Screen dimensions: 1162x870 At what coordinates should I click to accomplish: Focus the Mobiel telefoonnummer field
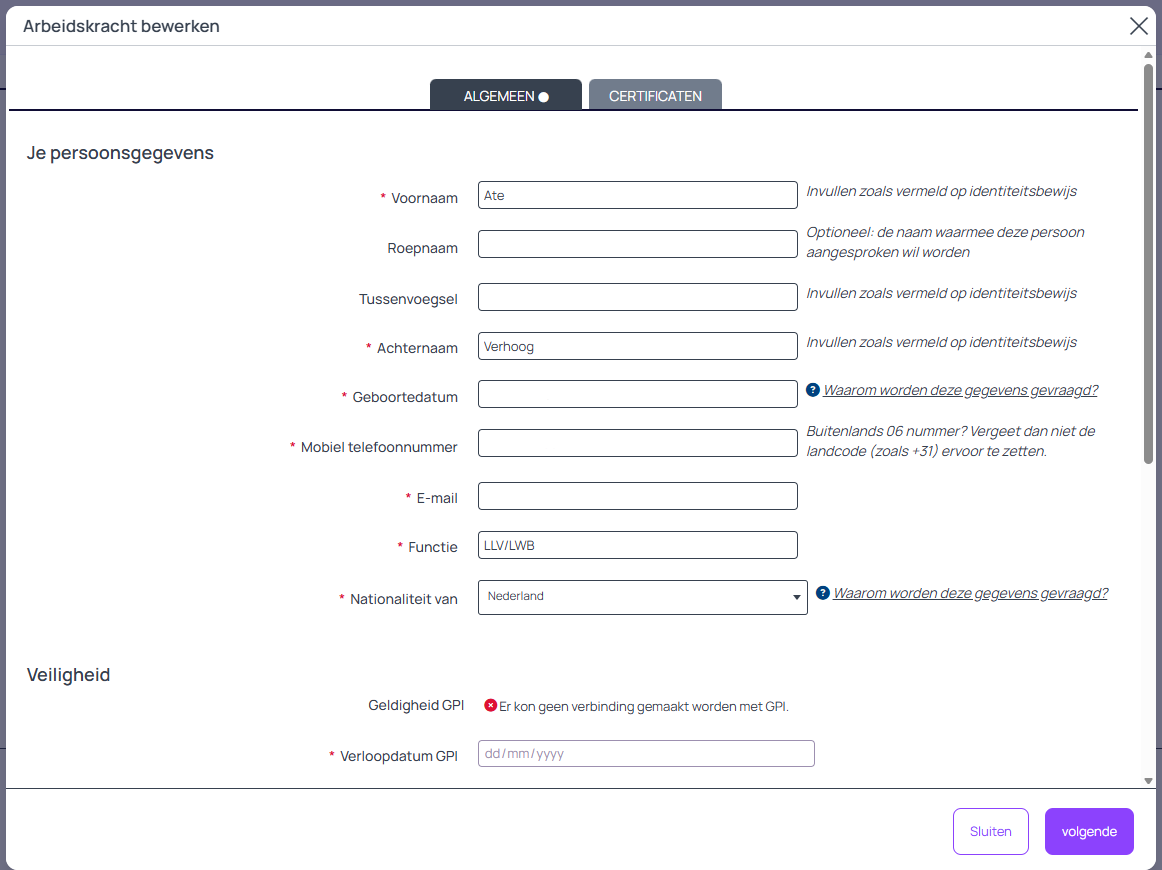pyautogui.click(x=637, y=443)
